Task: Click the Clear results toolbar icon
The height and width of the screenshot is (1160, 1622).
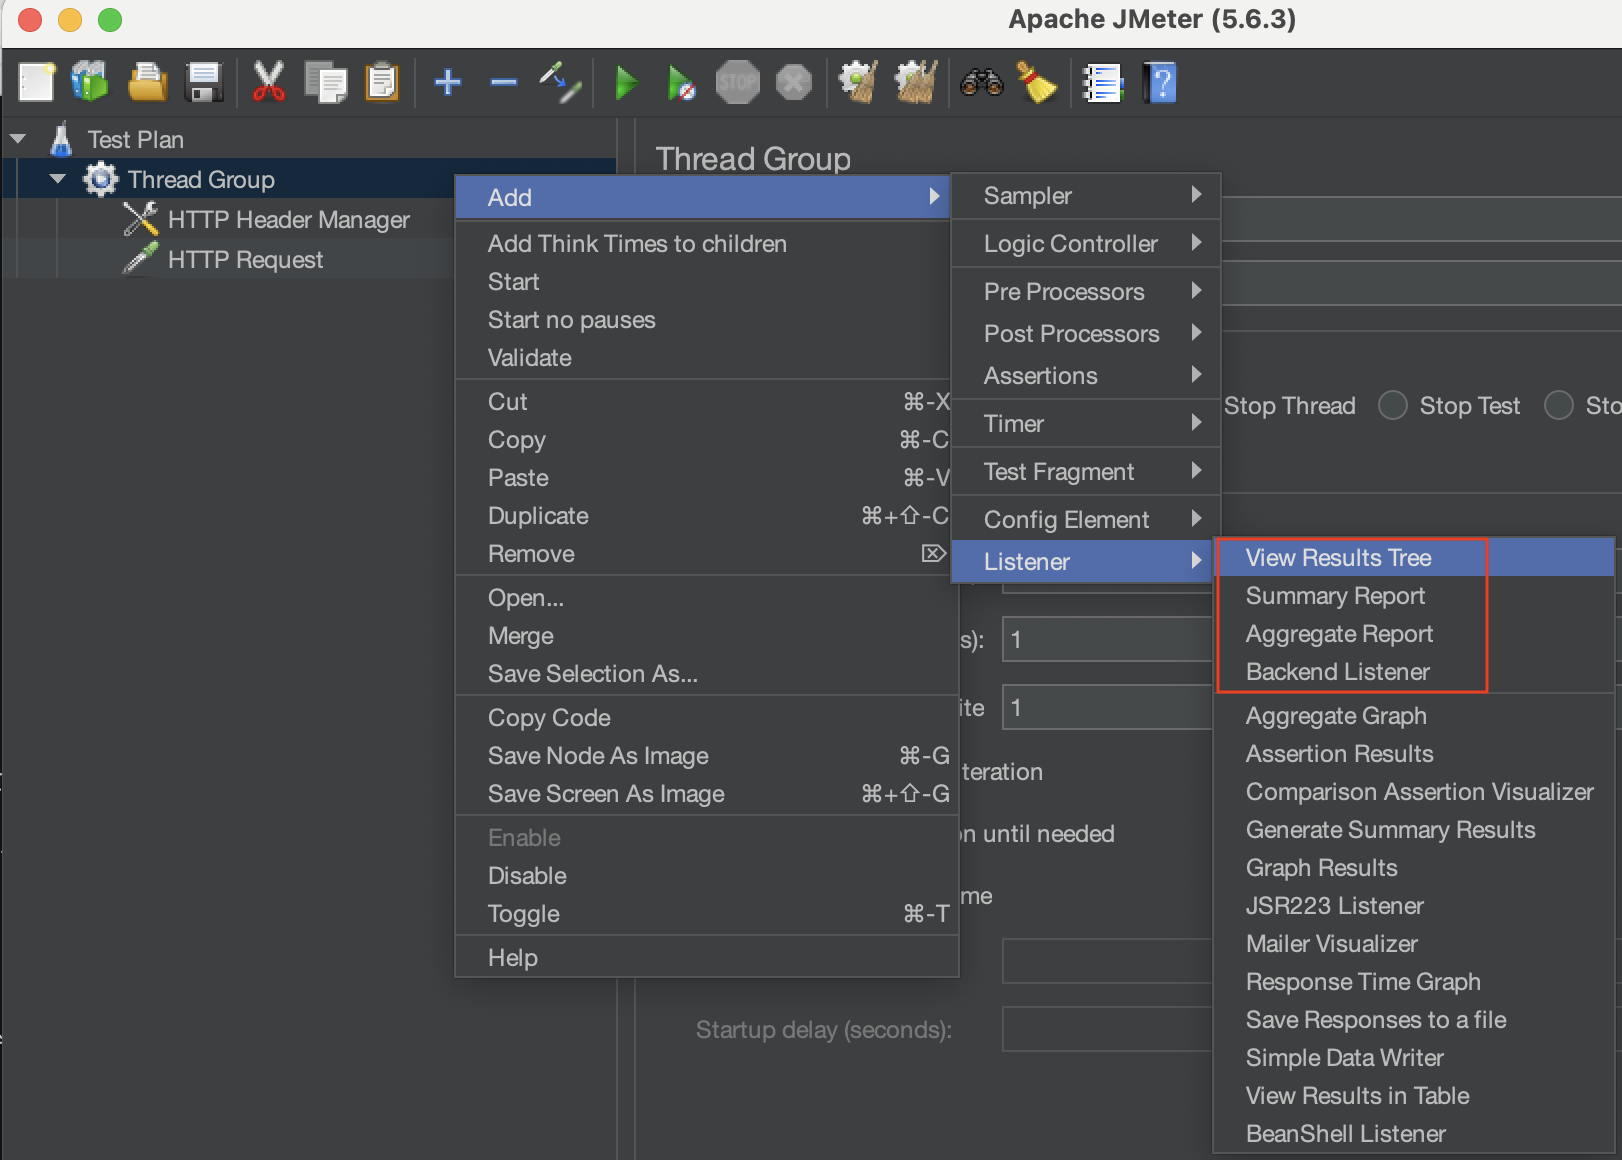Action: coord(858,82)
